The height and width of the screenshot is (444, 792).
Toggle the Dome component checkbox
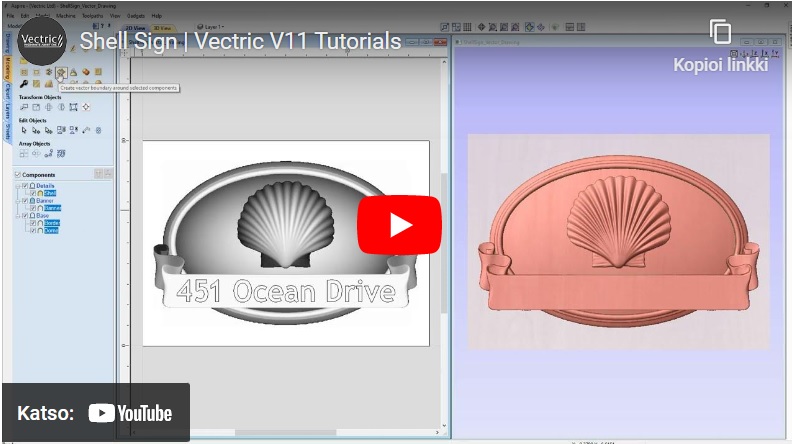33,230
